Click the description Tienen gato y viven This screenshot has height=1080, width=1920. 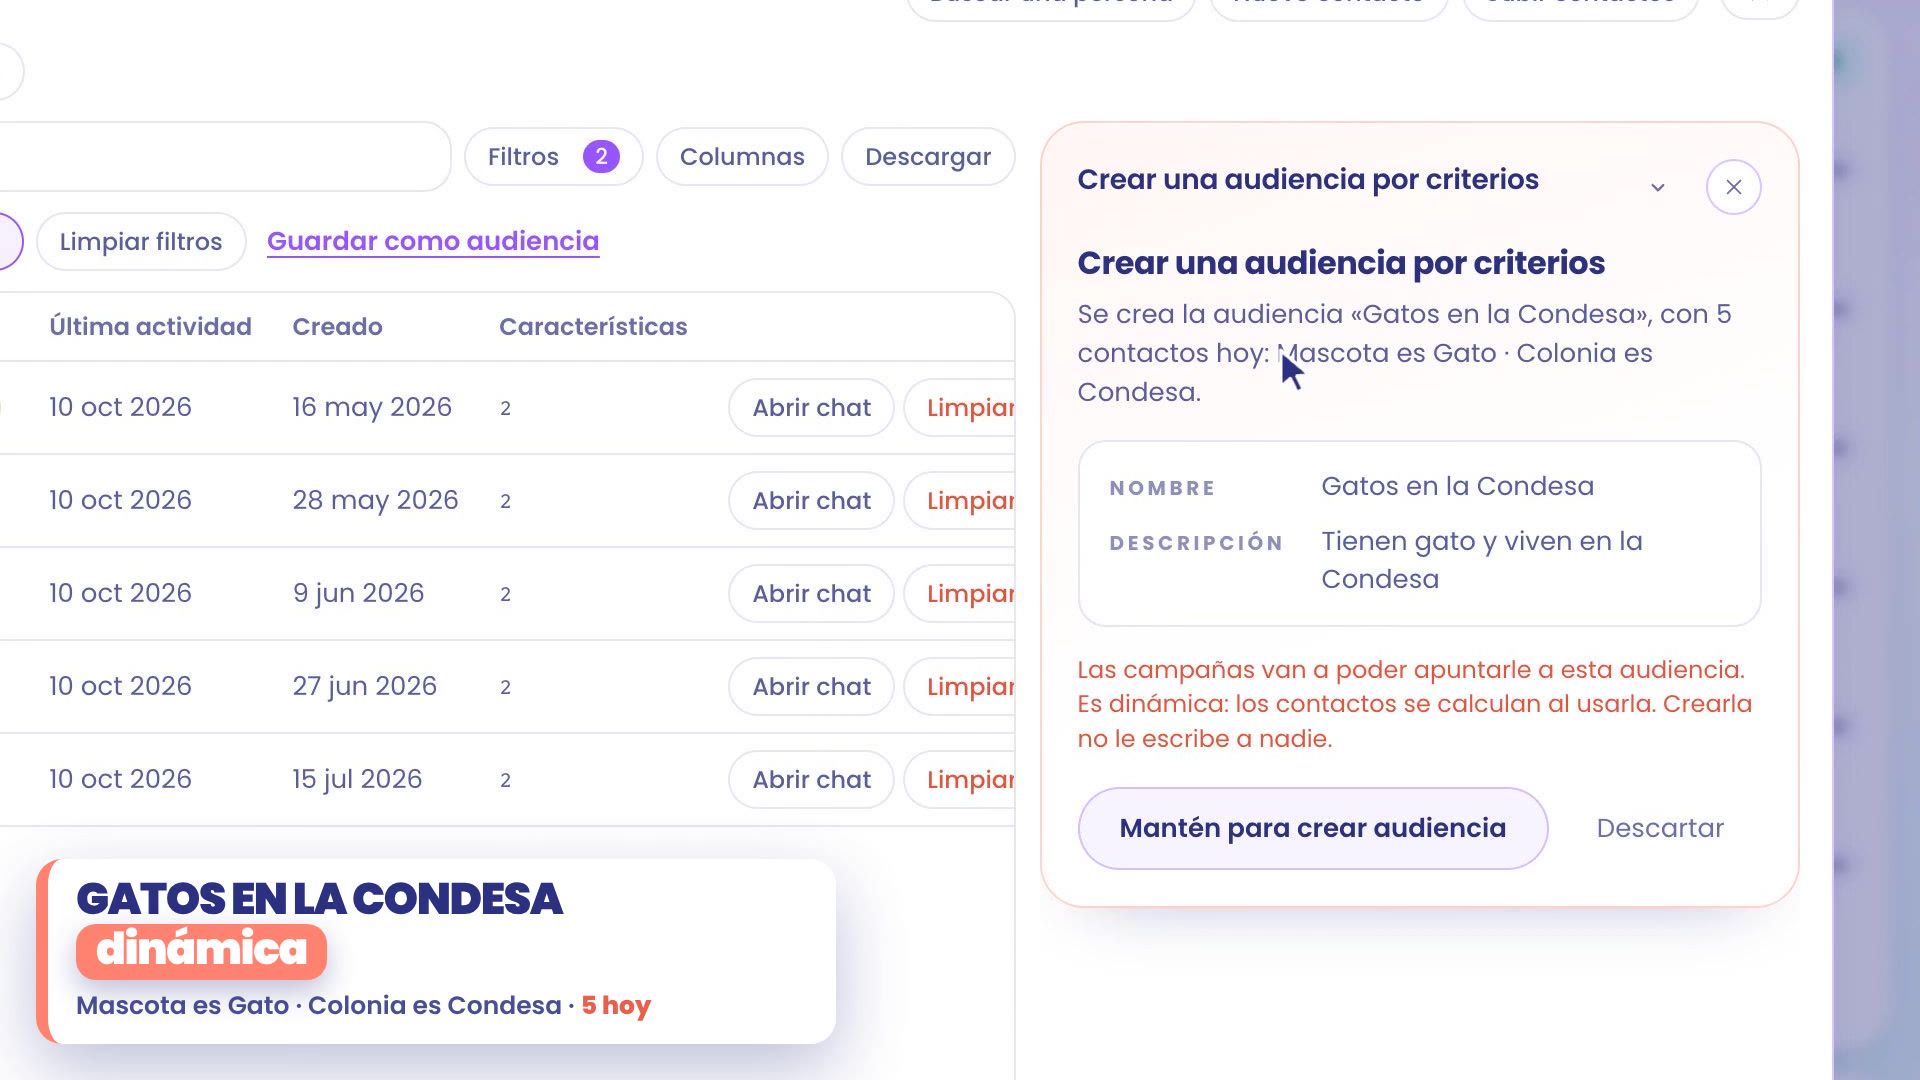pyautogui.click(x=1482, y=560)
